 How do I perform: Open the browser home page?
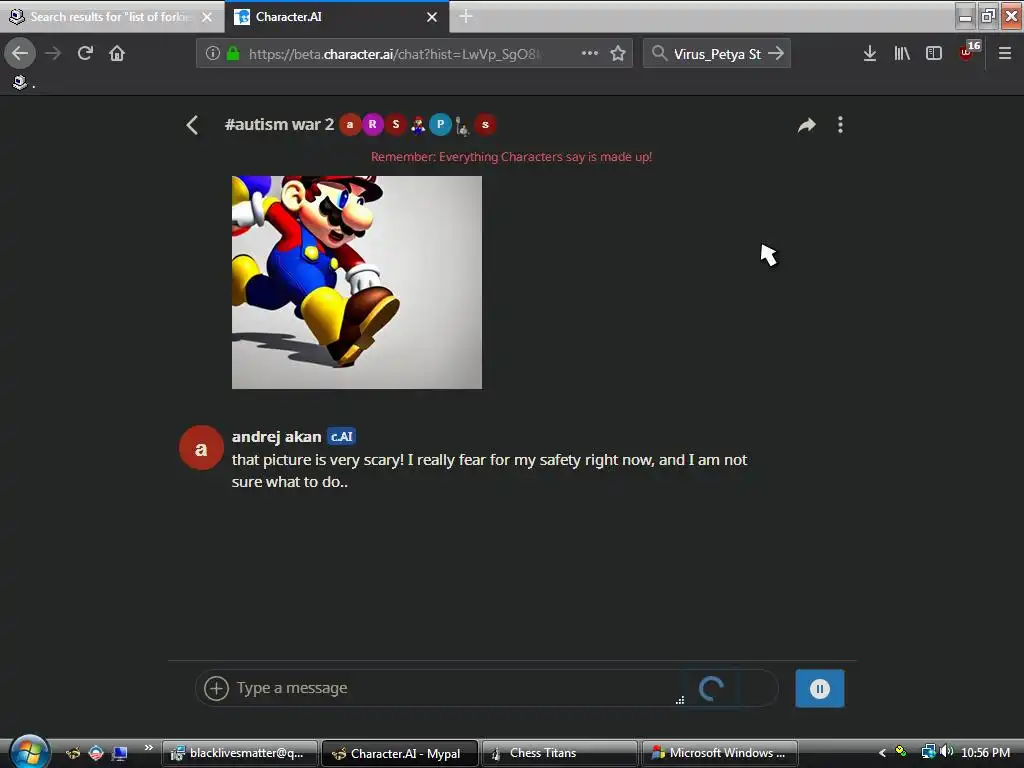(x=117, y=54)
